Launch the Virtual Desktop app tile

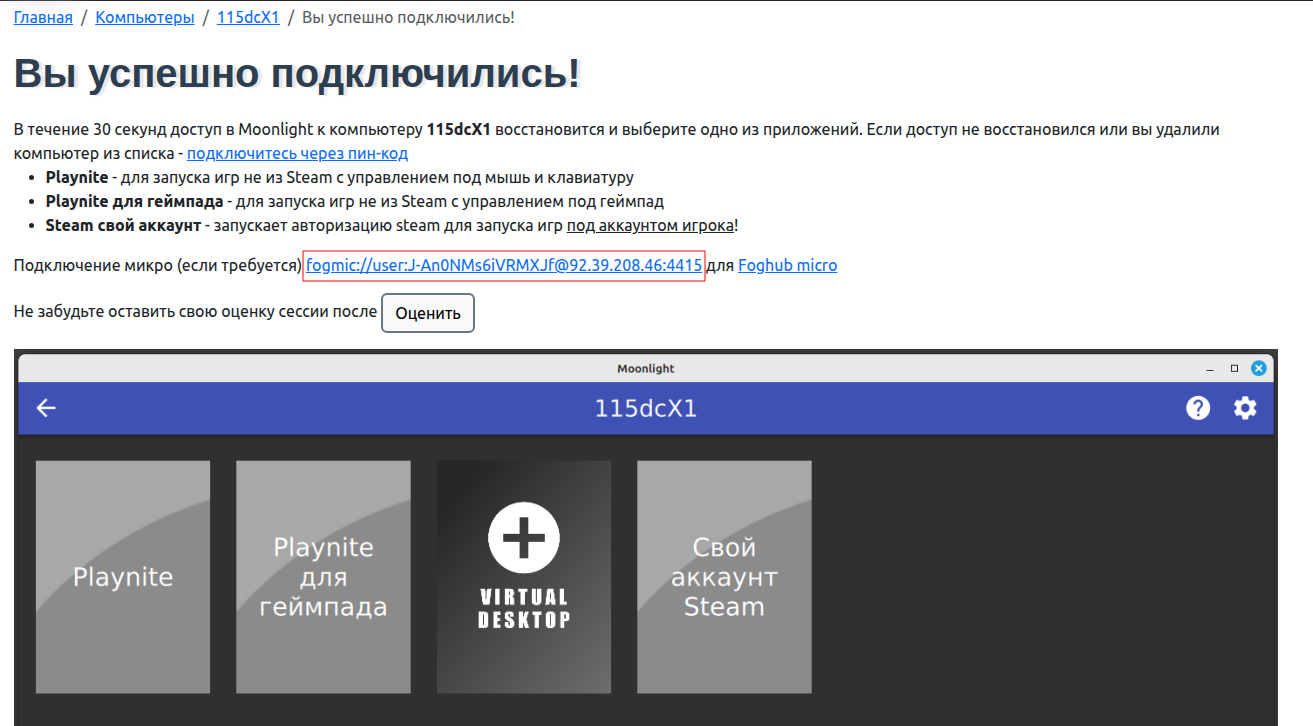pyautogui.click(x=524, y=577)
